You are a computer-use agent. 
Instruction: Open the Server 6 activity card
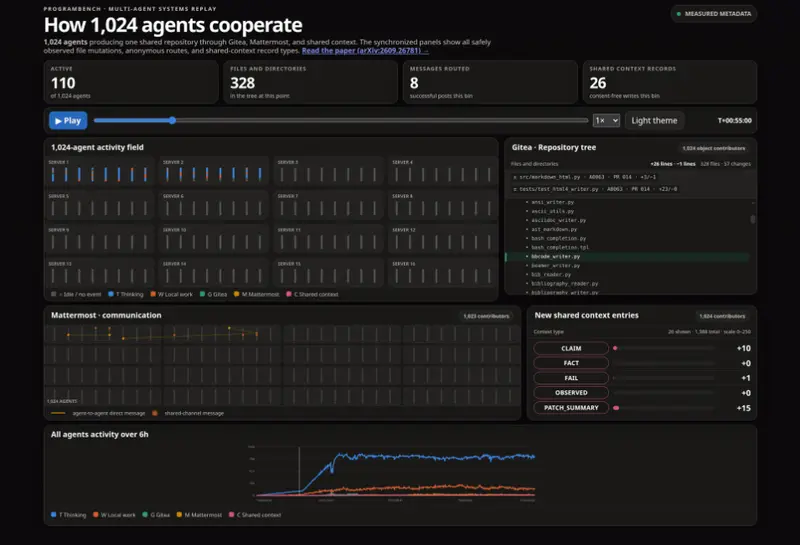coord(214,205)
